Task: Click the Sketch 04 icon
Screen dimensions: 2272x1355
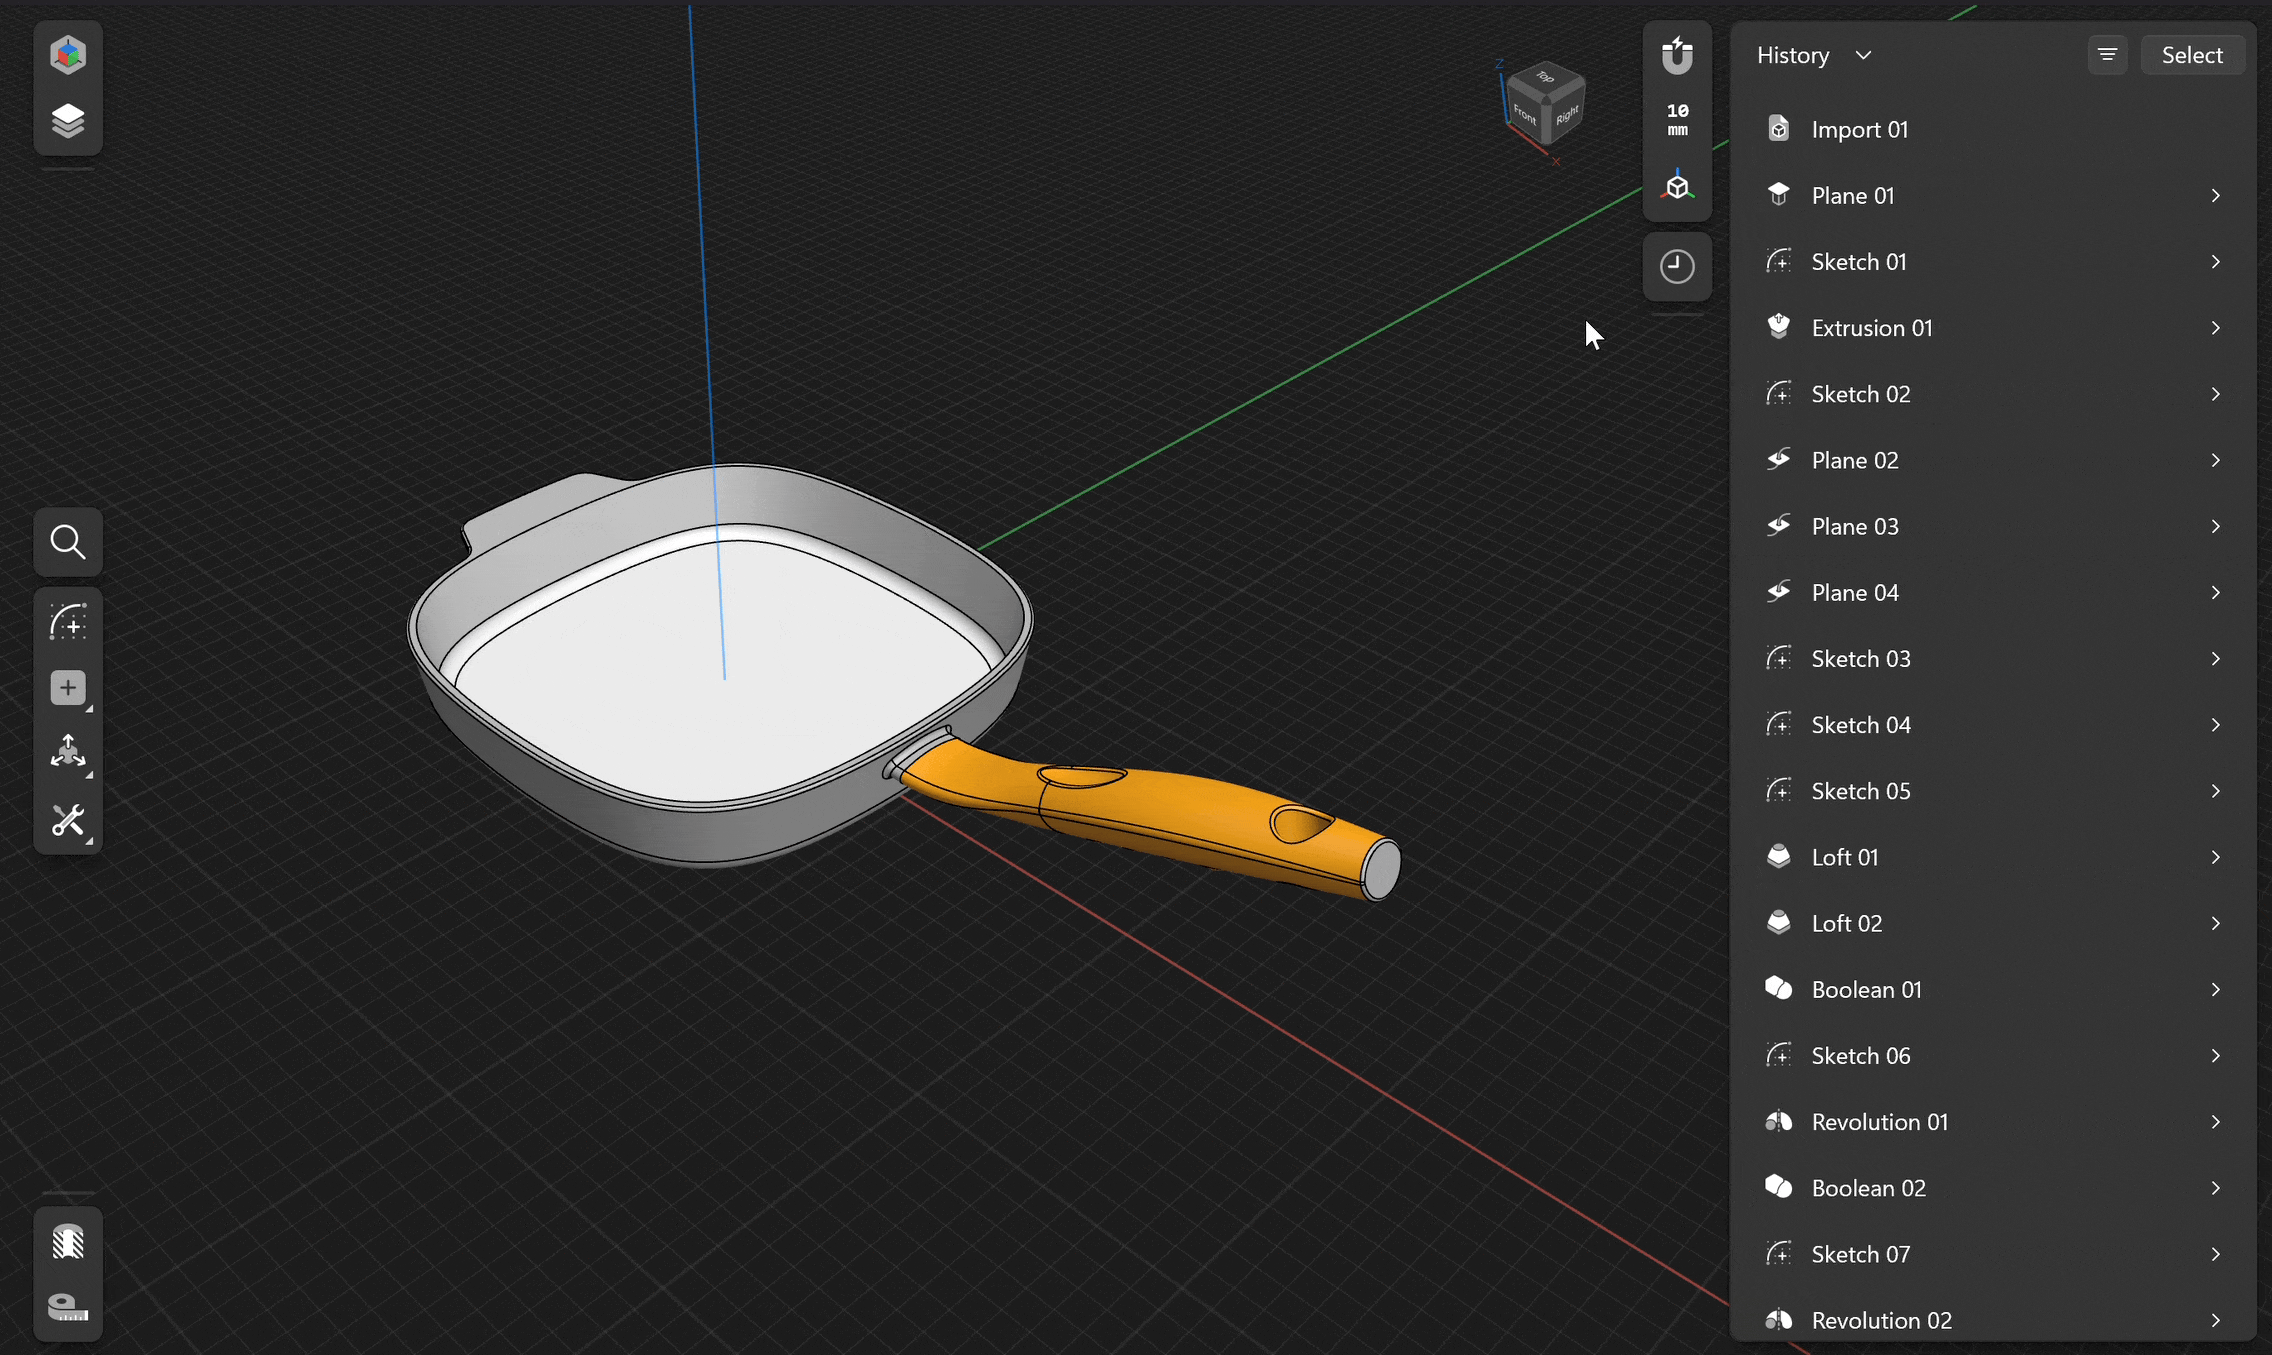Action: pyautogui.click(x=1778, y=724)
